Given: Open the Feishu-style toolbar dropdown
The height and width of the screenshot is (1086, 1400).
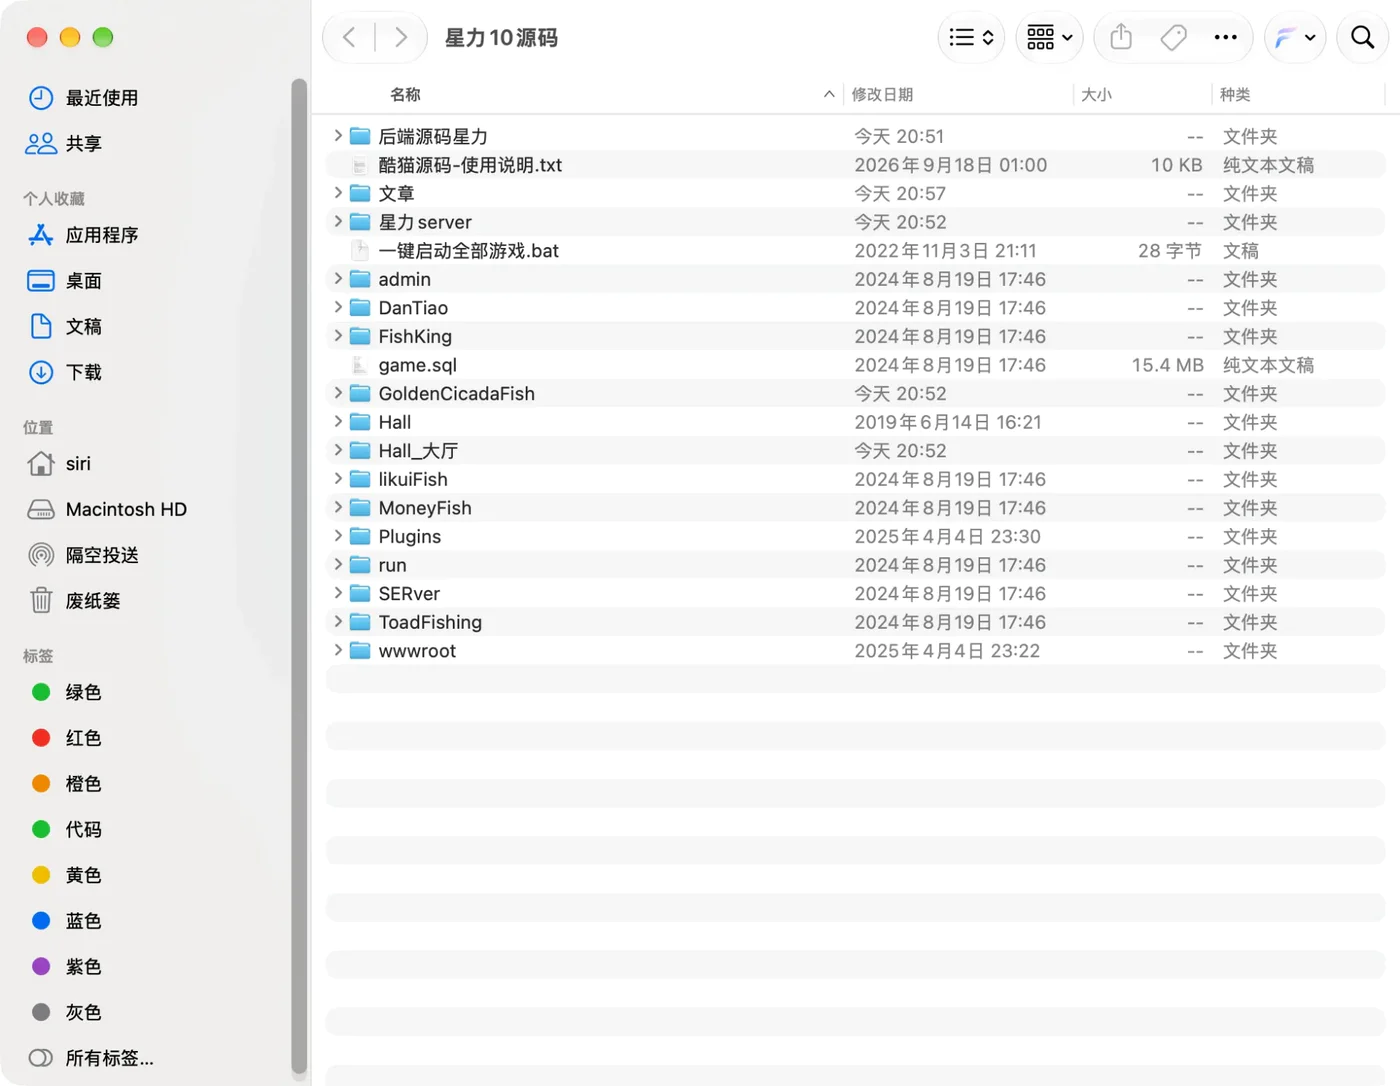Looking at the screenshot, I should 1295,38.
